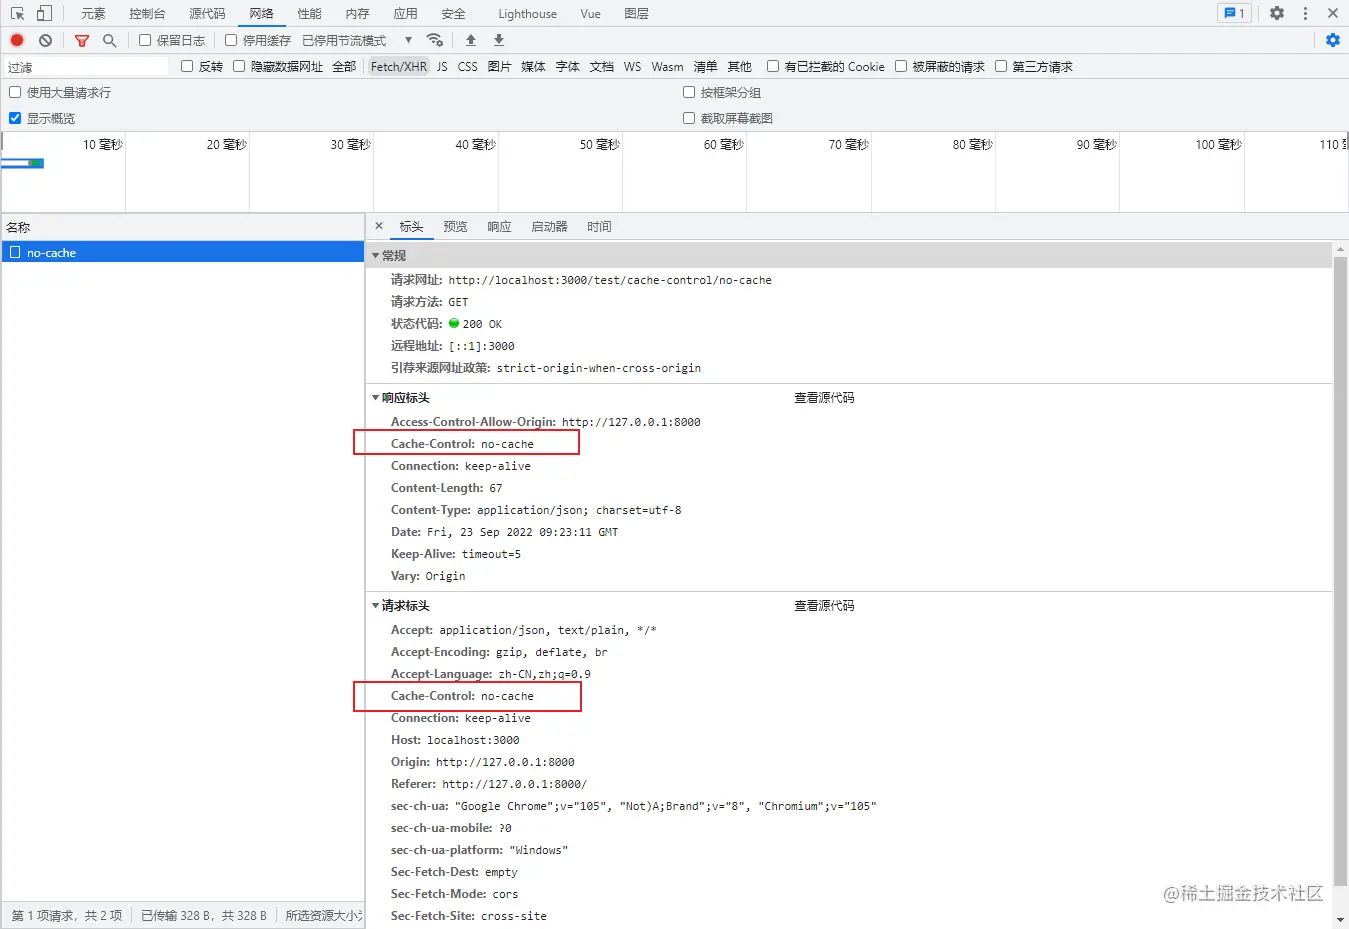The image size is (1349, 929).
Task: Tick the 反转 filter checkbox
Action: pyautogui.click(x=187, y=66)
